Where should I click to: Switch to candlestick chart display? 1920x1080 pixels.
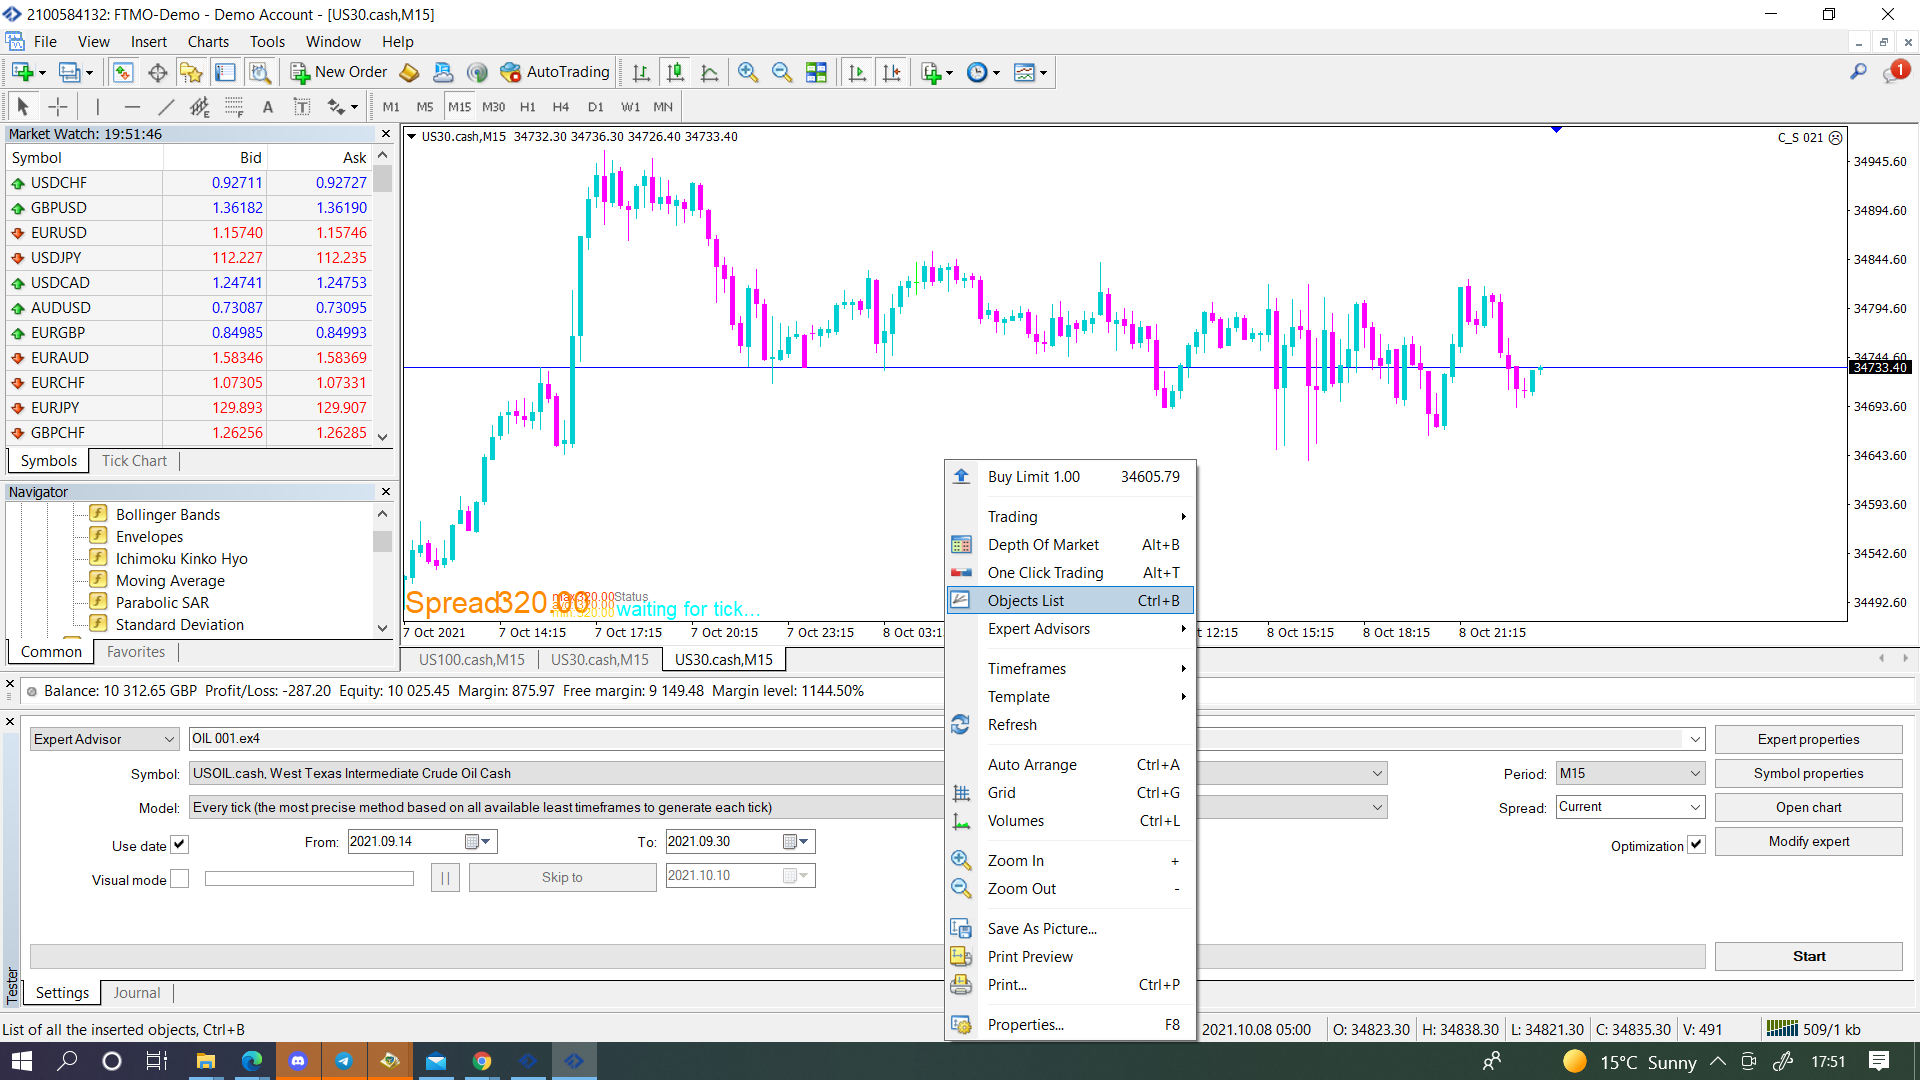click(676, 72)
